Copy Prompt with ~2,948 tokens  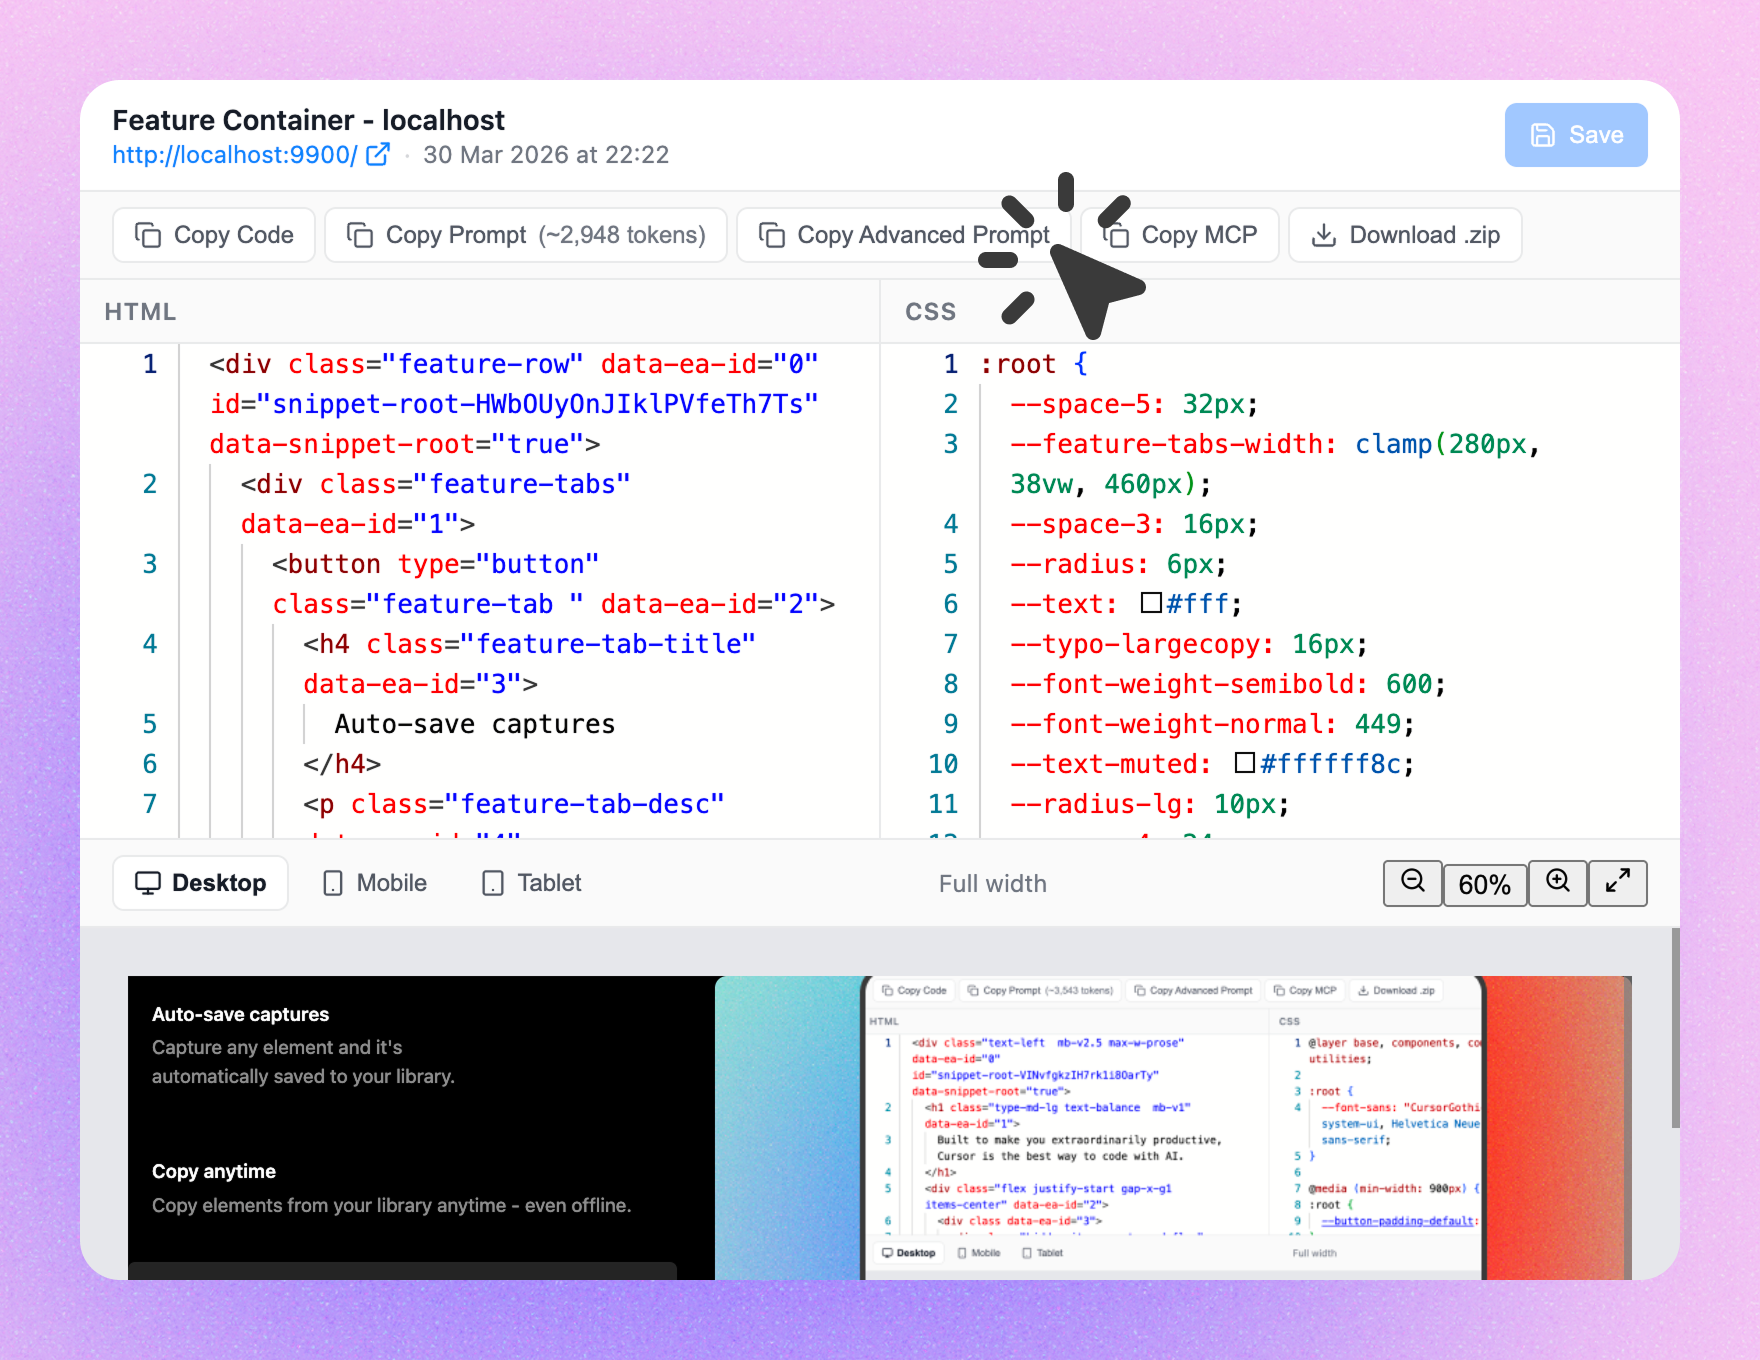pos(526,235)
